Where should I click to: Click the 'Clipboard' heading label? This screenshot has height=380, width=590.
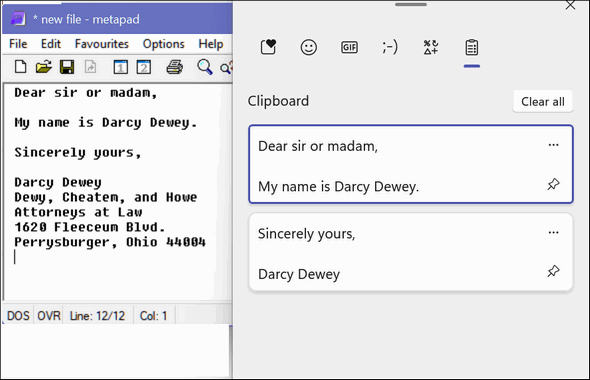click(x=278, y=101)
